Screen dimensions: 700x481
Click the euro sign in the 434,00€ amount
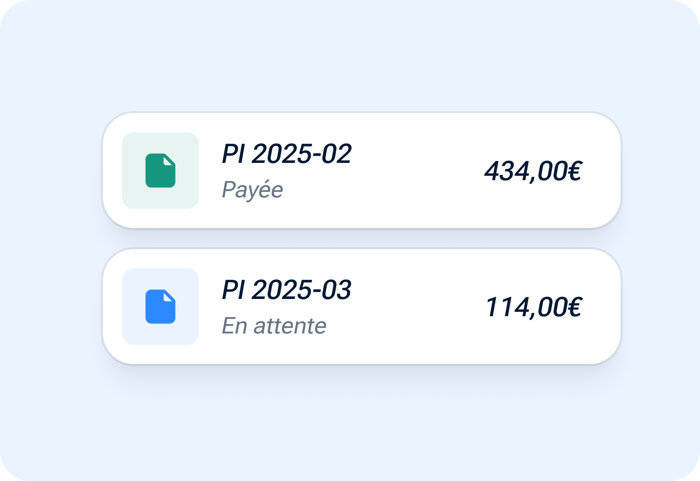(x=575, y=171)
